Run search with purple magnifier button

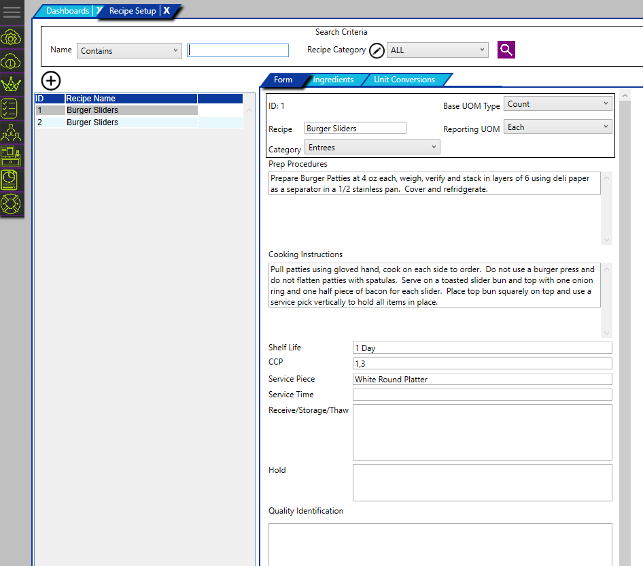click(x=507, y=50)
